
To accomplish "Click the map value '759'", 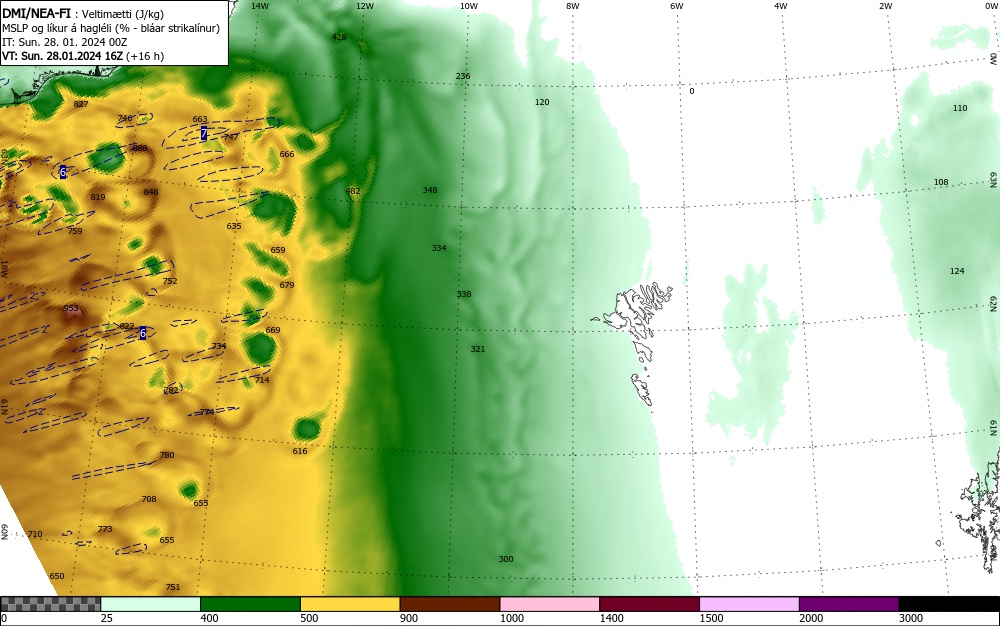I will coord(75,231).
